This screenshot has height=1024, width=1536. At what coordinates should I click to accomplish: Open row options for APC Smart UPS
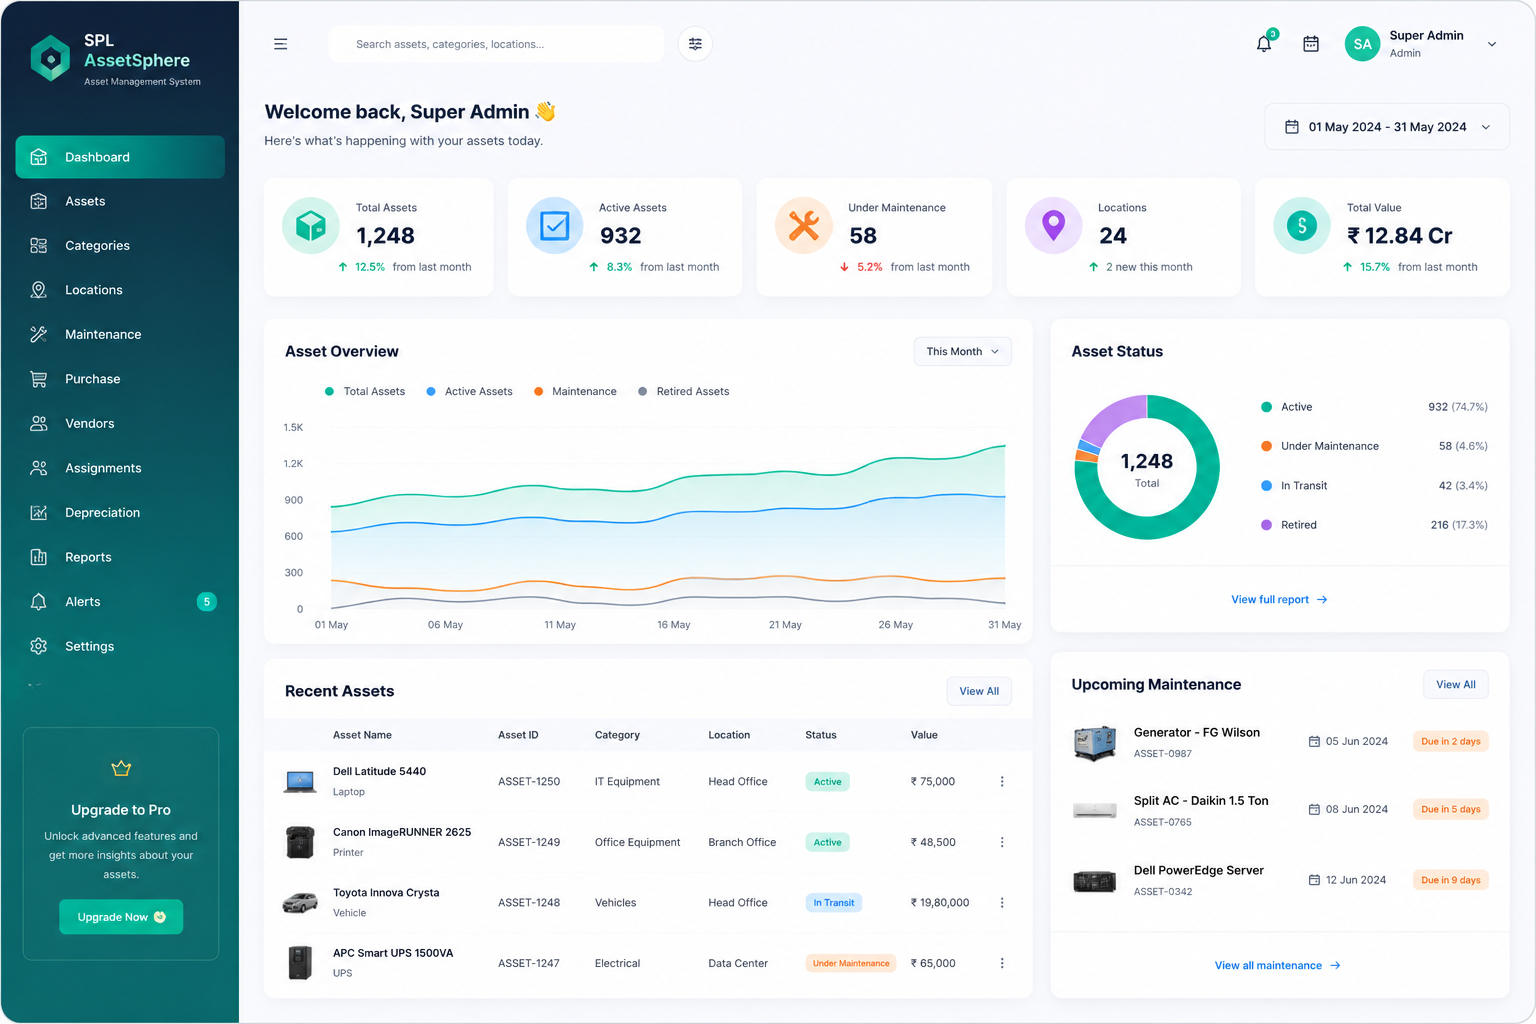click(x=1002, y=963)
